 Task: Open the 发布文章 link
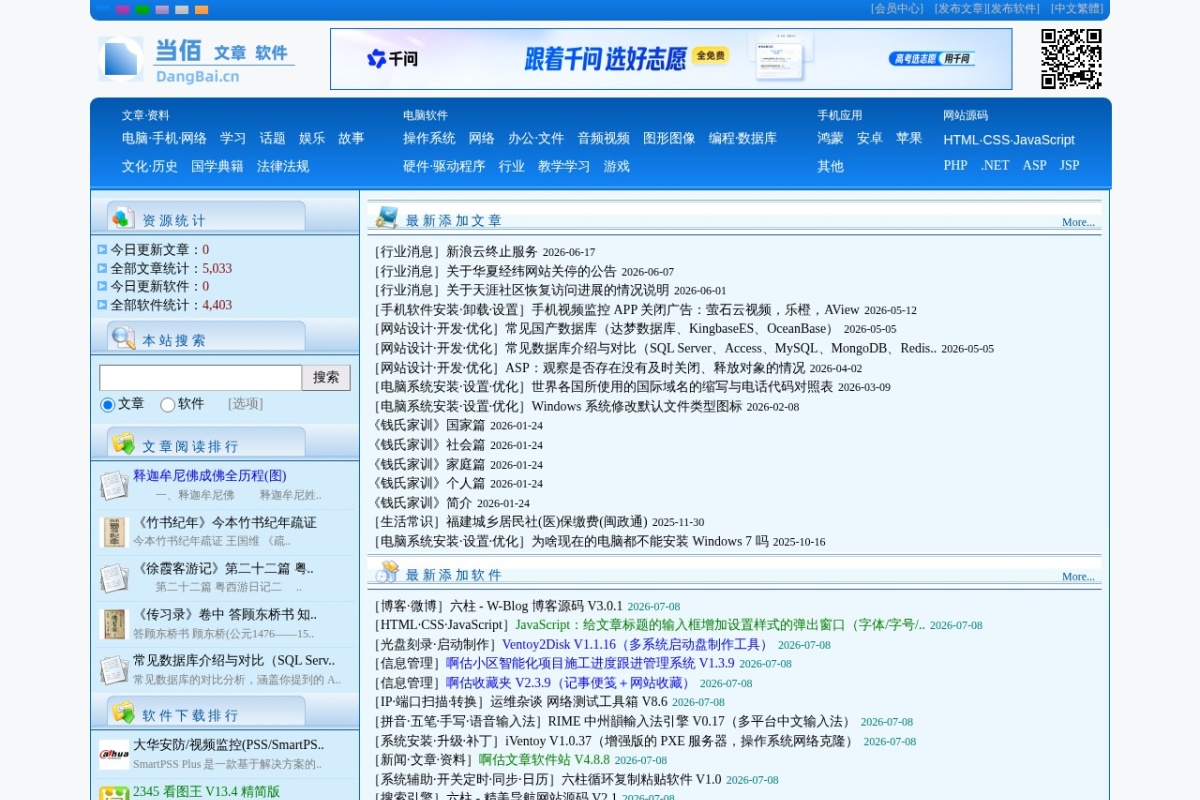961,8
